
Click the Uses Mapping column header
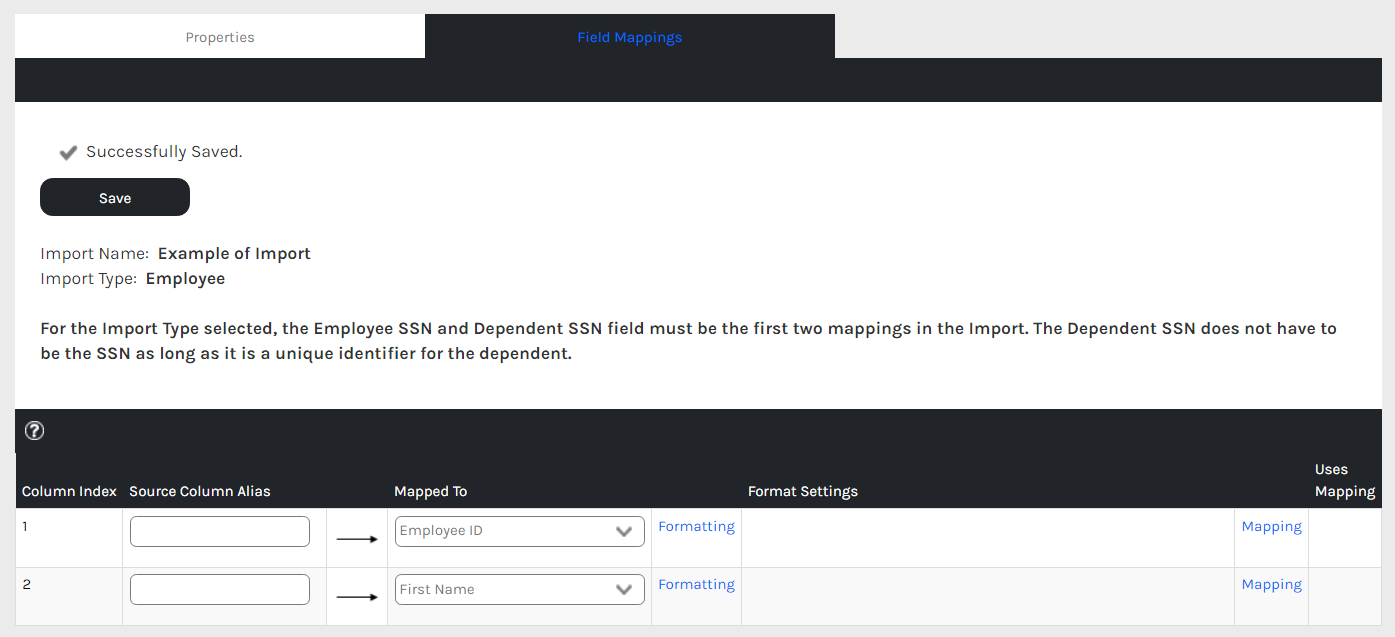point(1345,480)
